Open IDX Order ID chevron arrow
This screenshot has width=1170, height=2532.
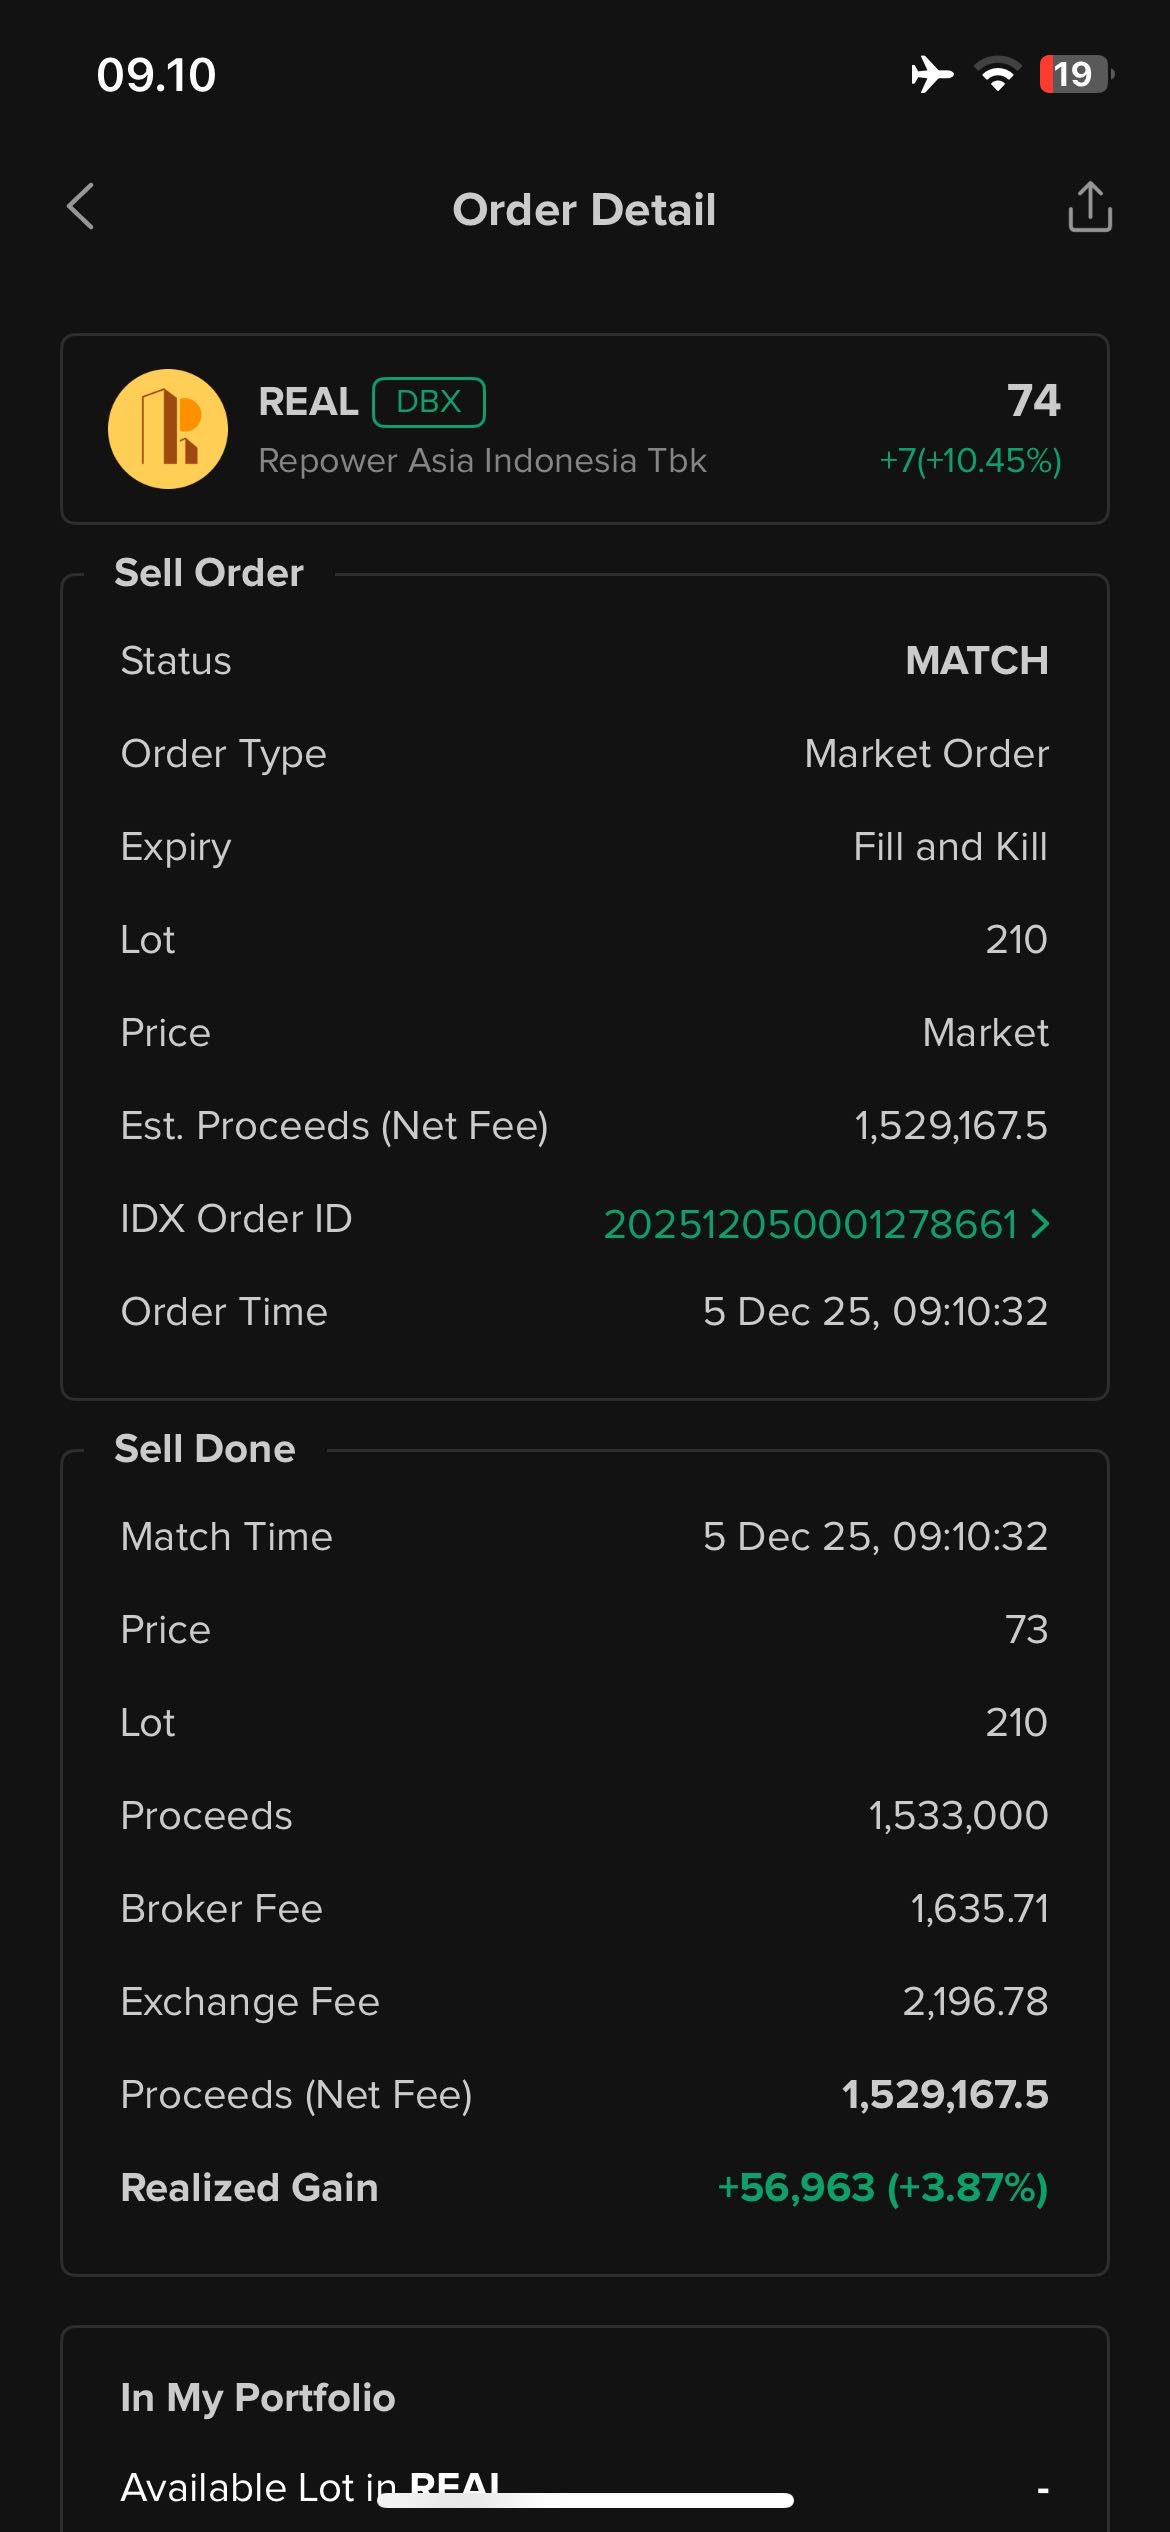click(x=1040, y=1223)
